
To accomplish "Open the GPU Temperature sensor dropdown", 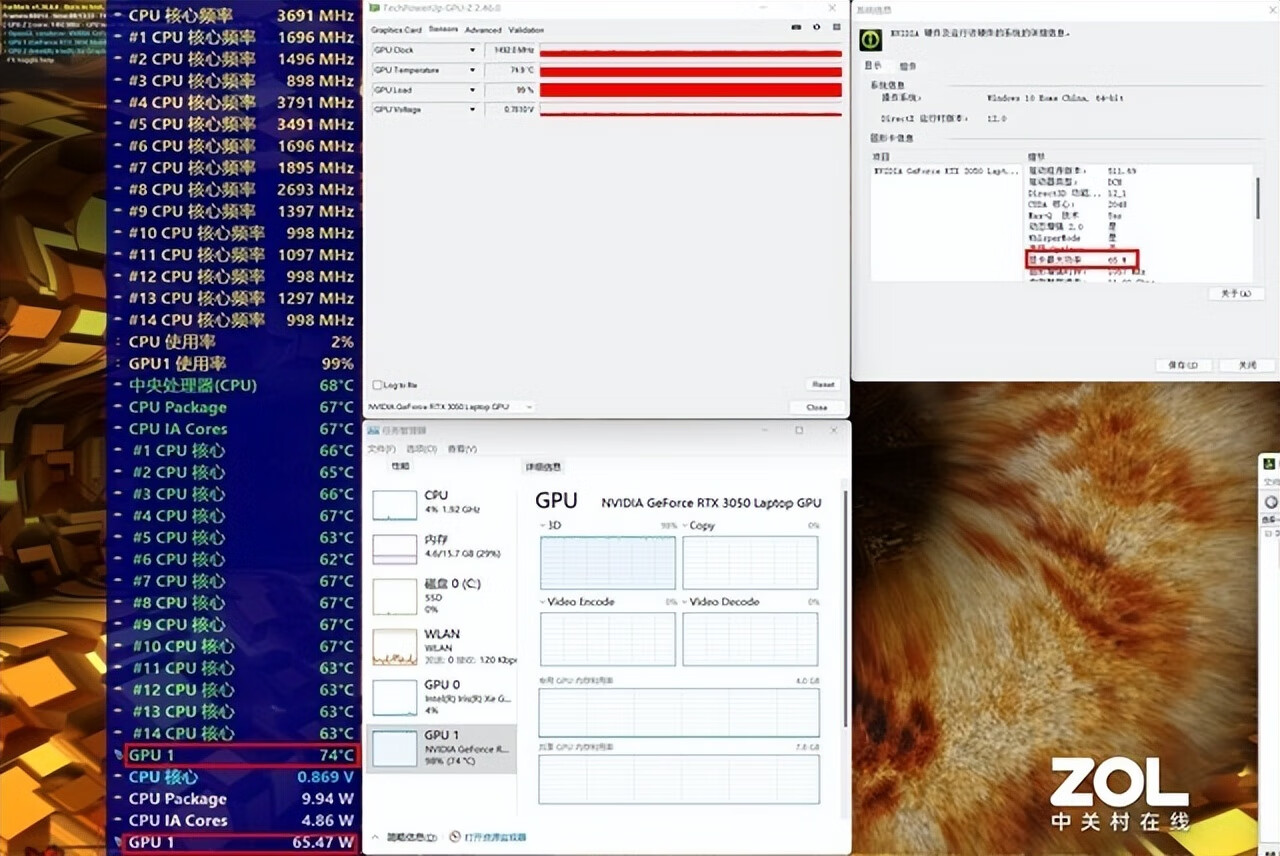I will point(473,70).
